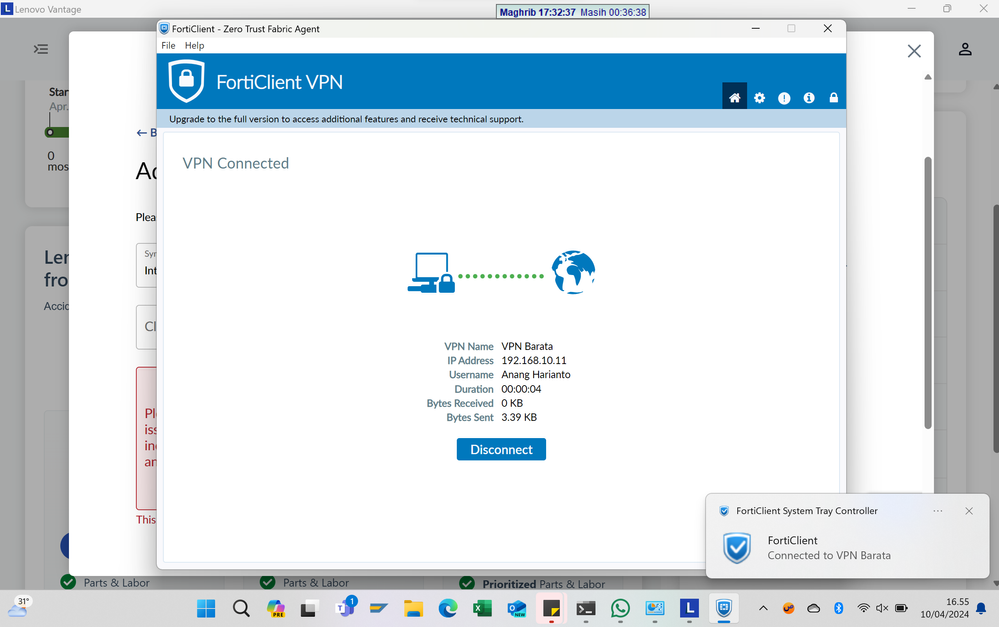Viewport: 999px width, 627px height.
Task: Launch Microsoft Edge from the taskbar
Action: pyautogui.click(x=448, y=609)
